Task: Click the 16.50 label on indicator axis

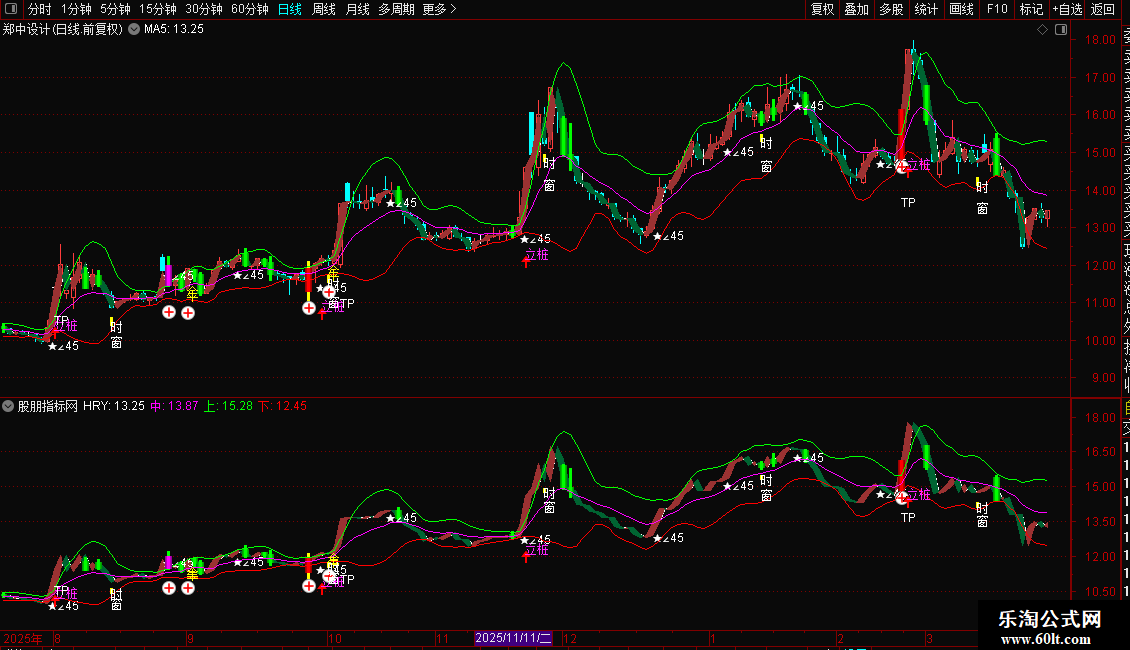Action: click(x=1101, y=453)
